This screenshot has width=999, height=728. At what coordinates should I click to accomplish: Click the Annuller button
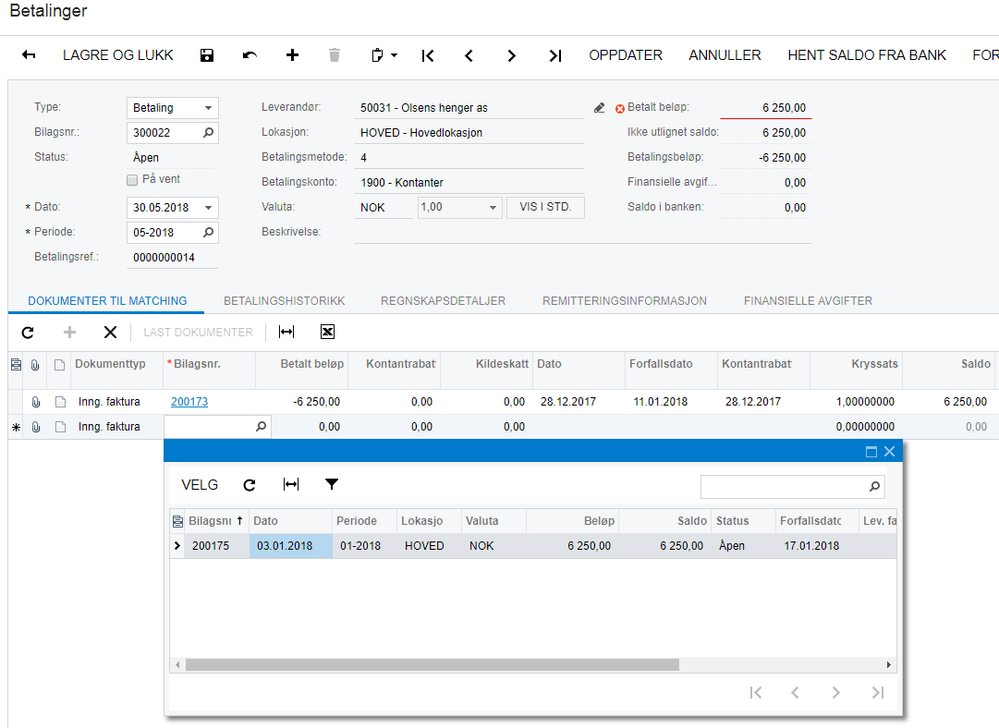(x=724, y=55)
